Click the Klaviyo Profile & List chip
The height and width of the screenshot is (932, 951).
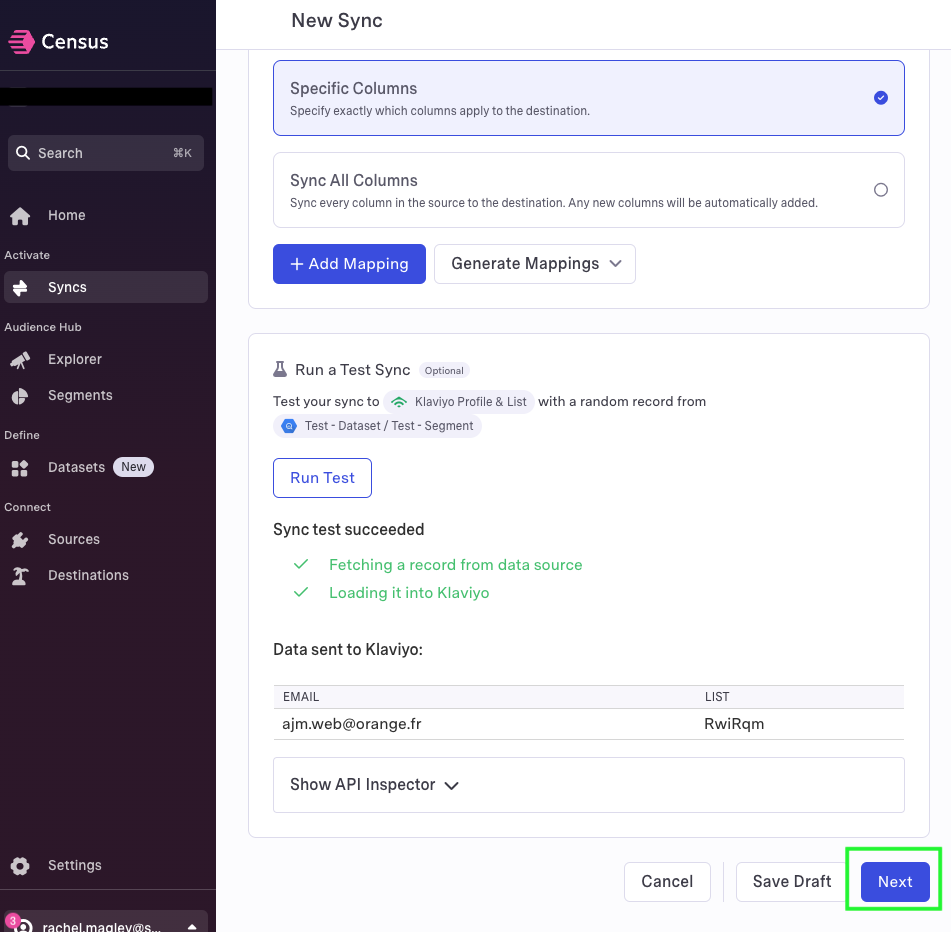(x=459, y=402)
